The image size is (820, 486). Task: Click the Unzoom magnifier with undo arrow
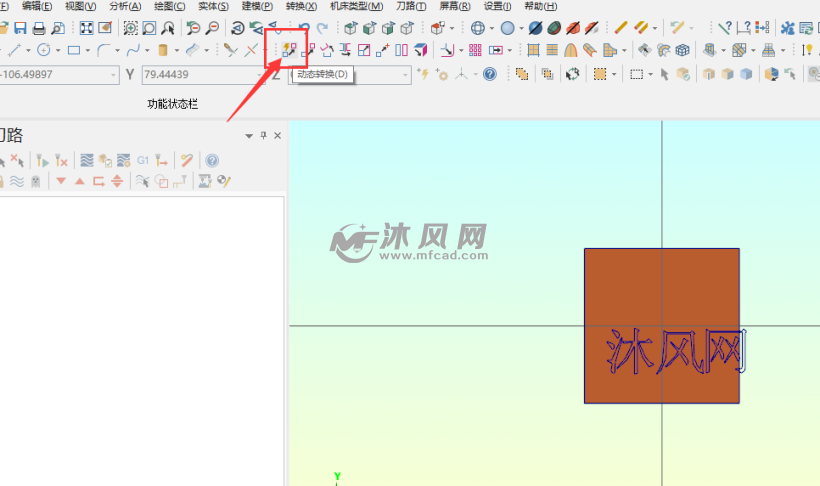coord(193,28)
